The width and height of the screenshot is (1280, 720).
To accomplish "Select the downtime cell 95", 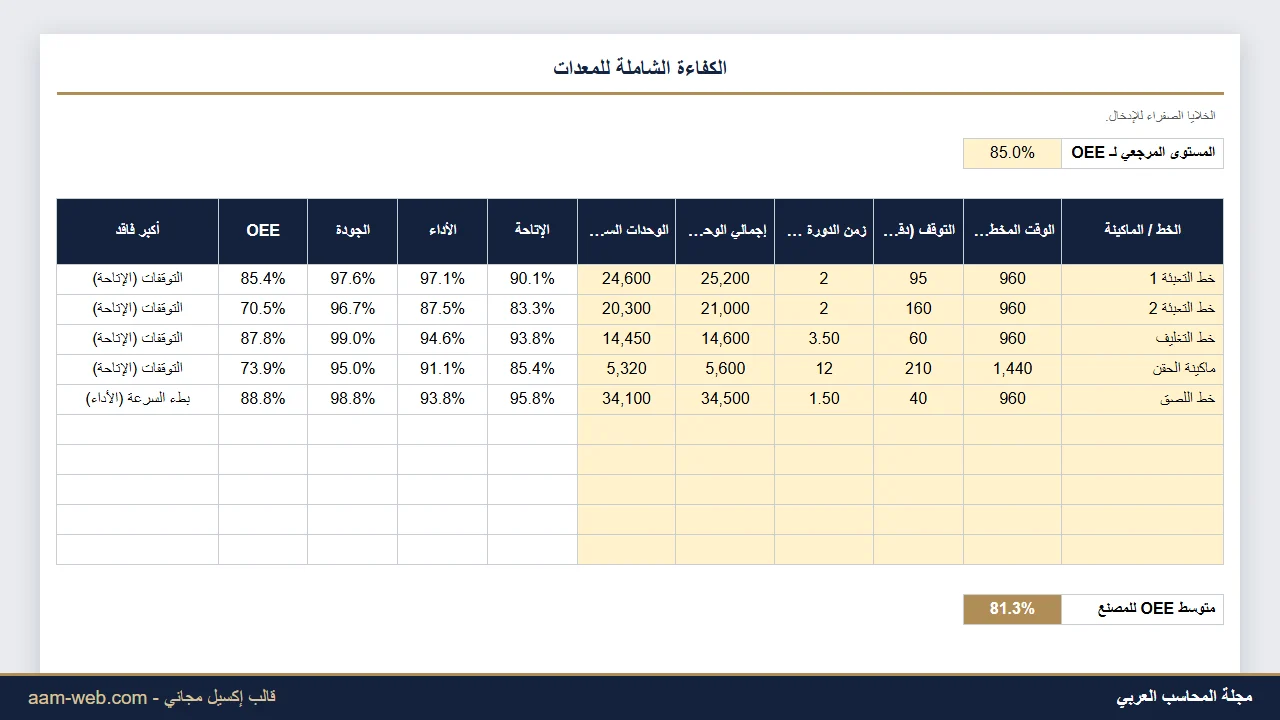I will point(918,279).
